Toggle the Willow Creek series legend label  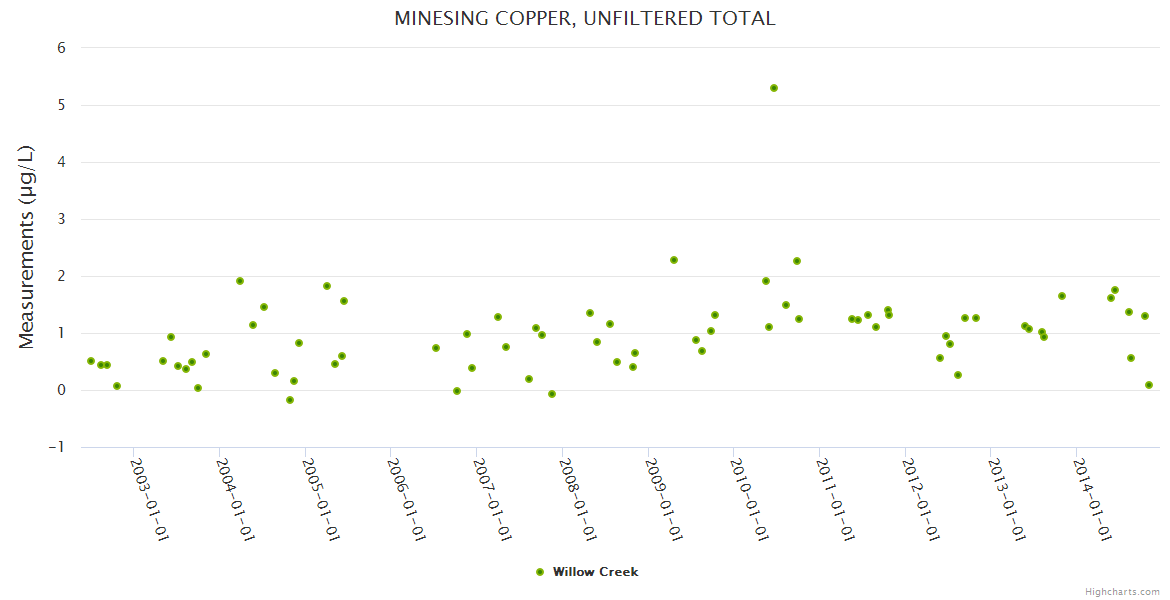point(595,572)
